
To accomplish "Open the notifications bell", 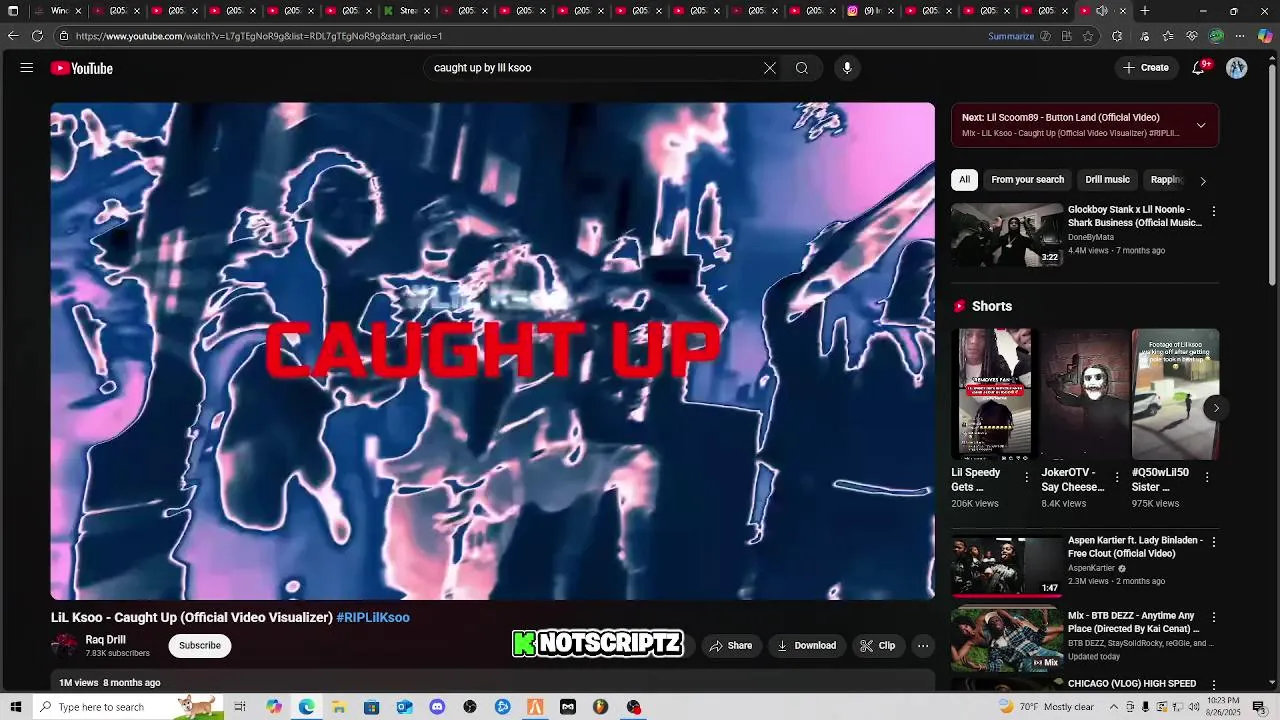I will pyautogui.click(x=1199, y=68).
